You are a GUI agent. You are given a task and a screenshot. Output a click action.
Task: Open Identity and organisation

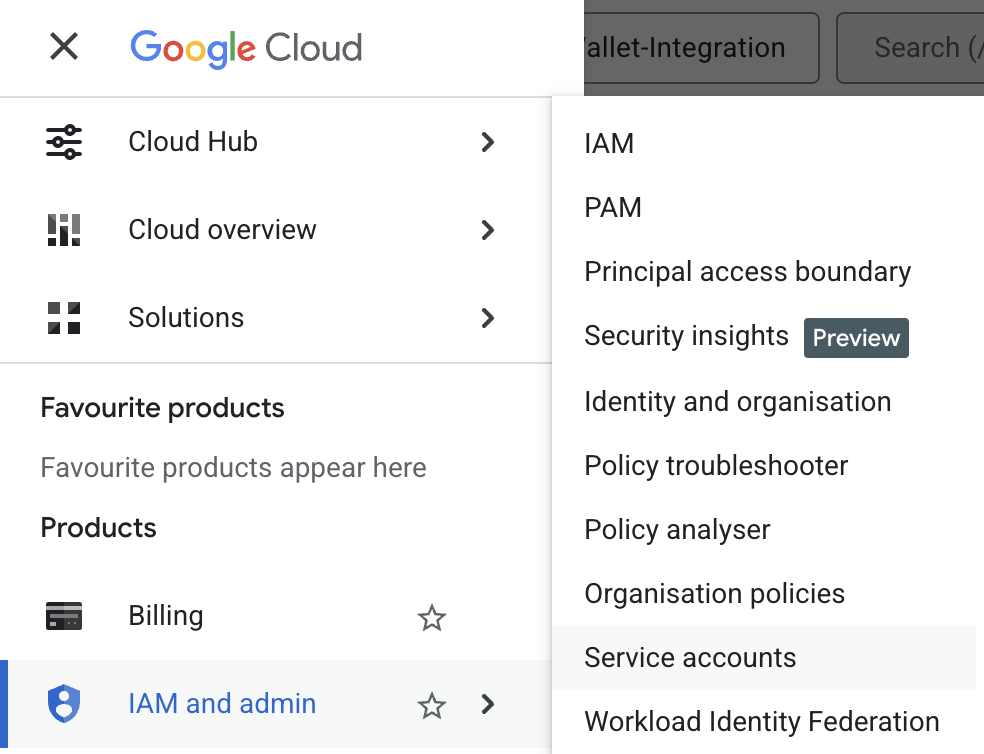[737, 402]
